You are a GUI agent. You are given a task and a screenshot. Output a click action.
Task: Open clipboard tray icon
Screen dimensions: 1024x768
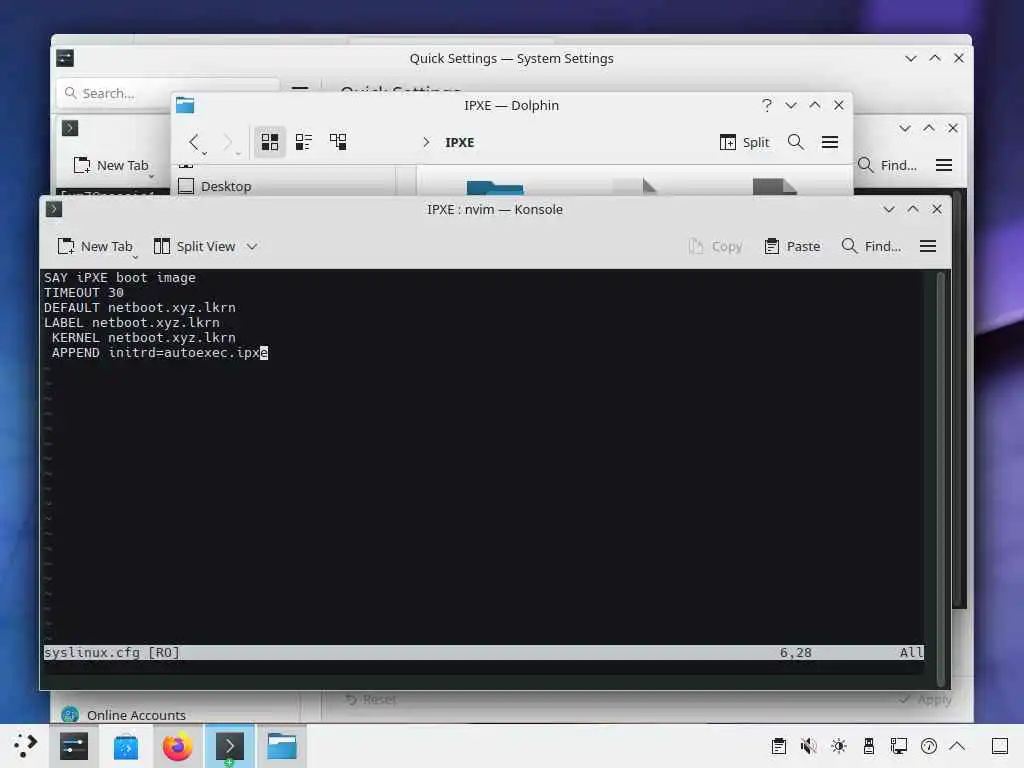pos(778,746)
